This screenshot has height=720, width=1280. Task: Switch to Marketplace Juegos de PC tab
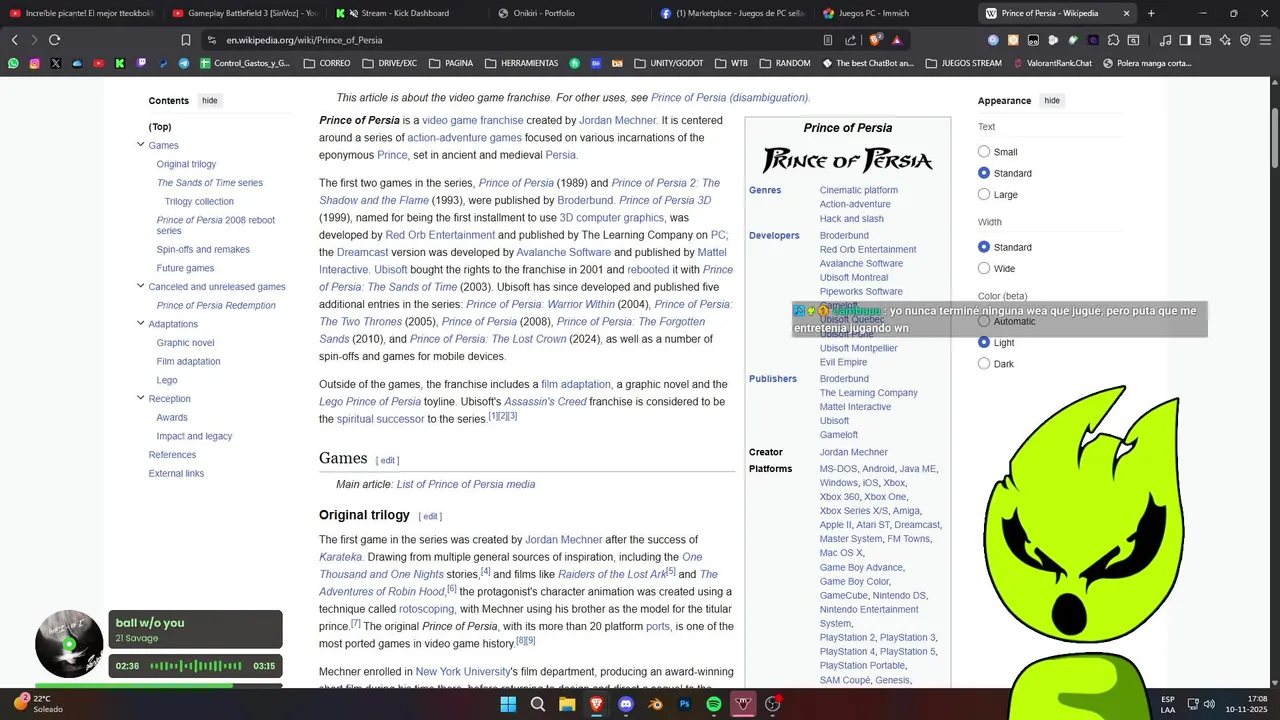(x=730, y=13)
